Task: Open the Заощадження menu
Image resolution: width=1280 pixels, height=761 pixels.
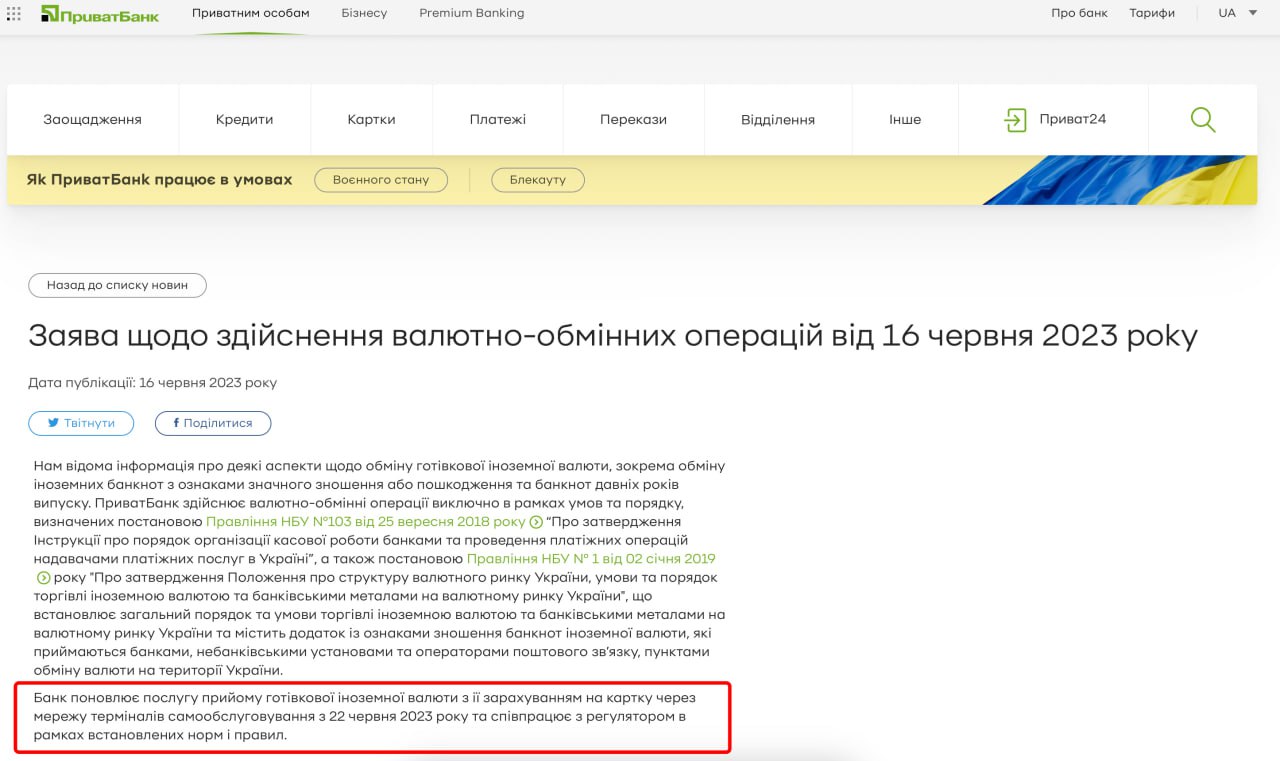Action: 92,120
